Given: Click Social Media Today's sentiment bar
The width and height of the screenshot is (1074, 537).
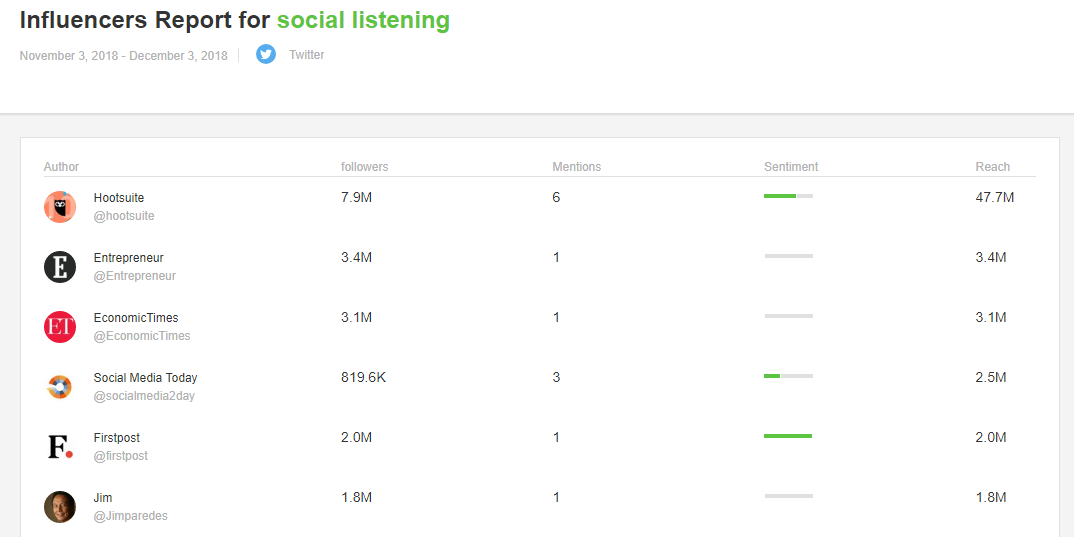Looking at the screenshot, I should pyautogui.click(x=788, y=376).
